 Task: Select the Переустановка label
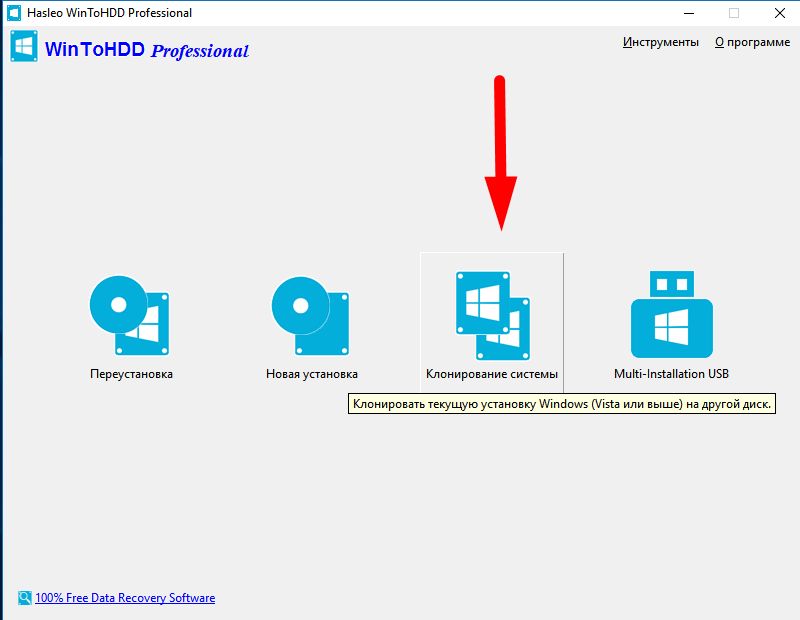pos(131,374)
